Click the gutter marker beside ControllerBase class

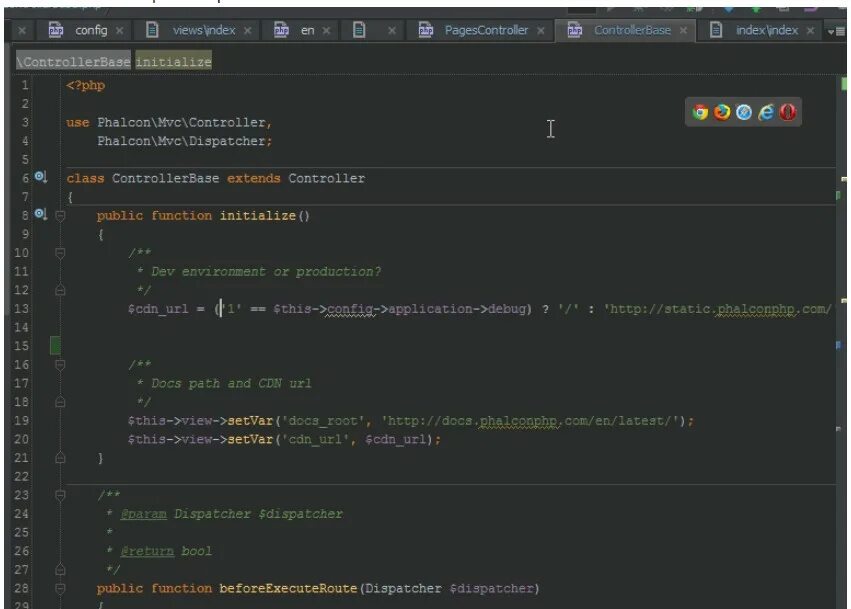(38, 177)
